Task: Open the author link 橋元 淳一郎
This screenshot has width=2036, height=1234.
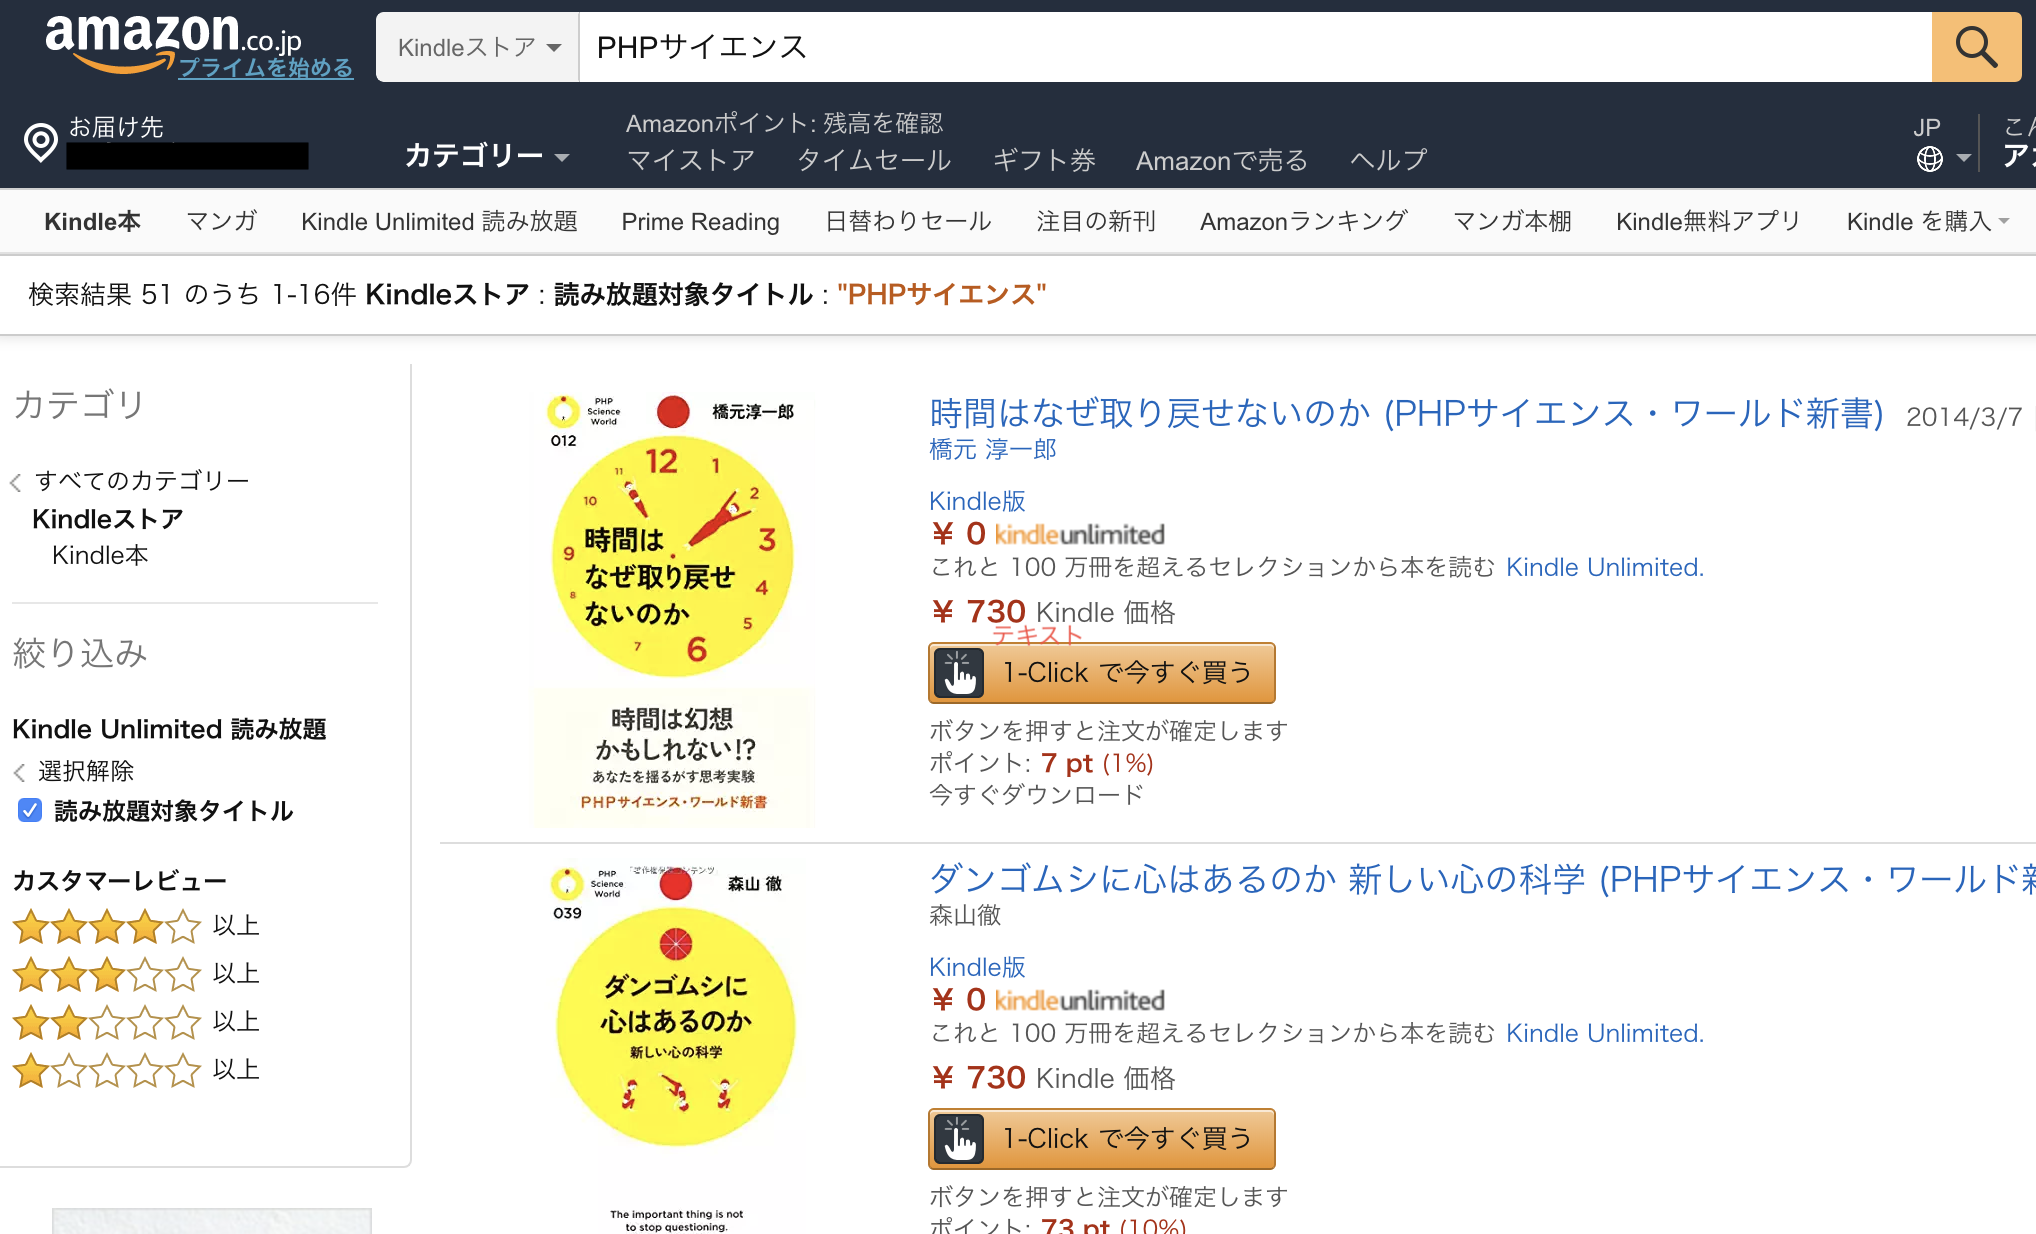Action: pos(993,450)
